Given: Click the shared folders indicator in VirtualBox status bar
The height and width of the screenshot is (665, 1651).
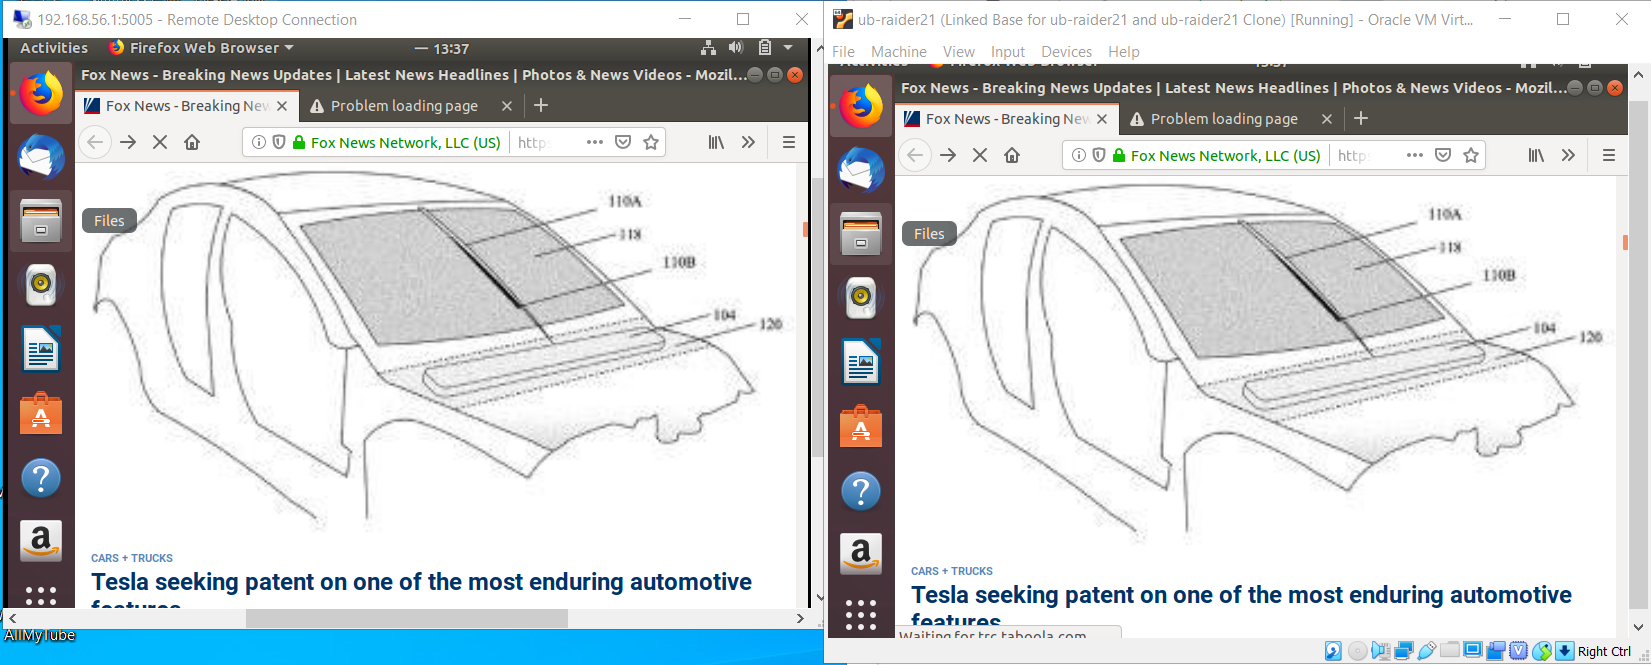Looking at the screenshot, I should coord(1450,651).
